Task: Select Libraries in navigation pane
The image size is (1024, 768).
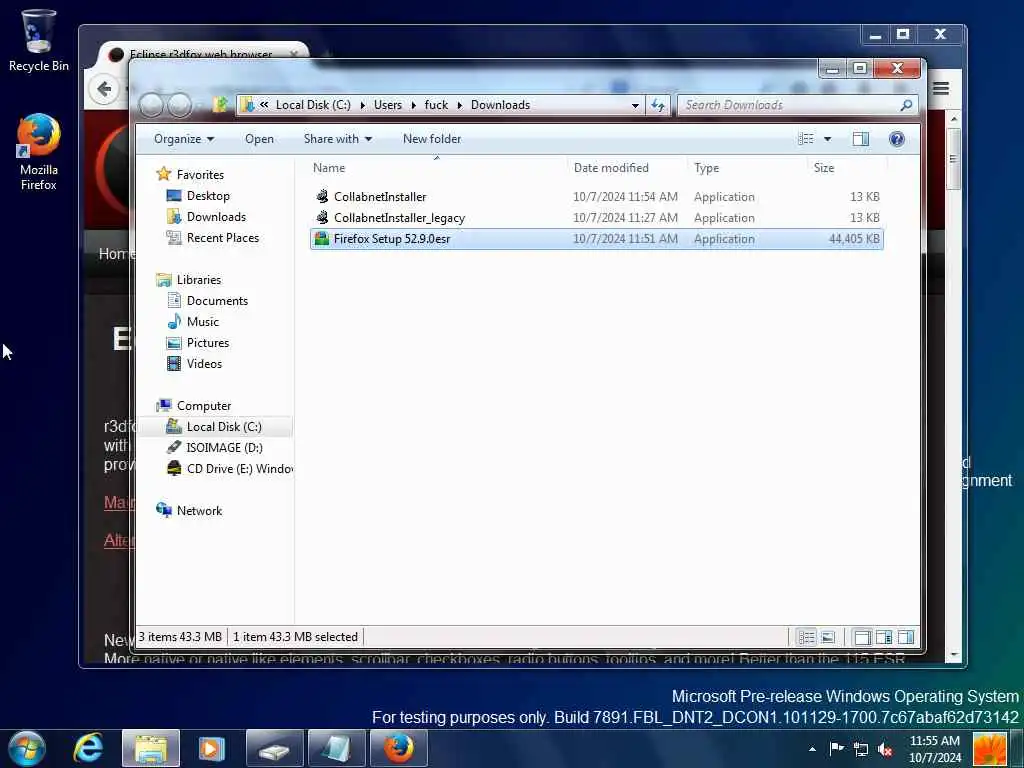Action: pyautogui.click(x=199, y=280)
